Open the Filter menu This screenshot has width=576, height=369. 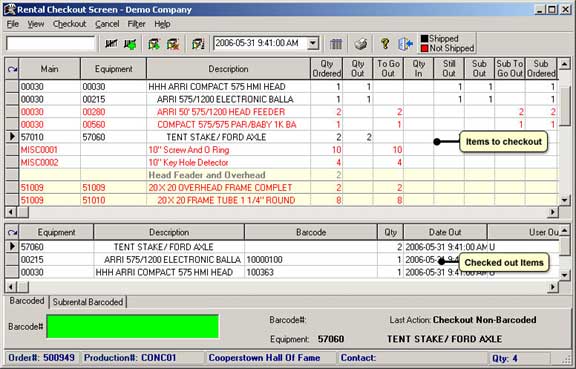tap(136, 24)
